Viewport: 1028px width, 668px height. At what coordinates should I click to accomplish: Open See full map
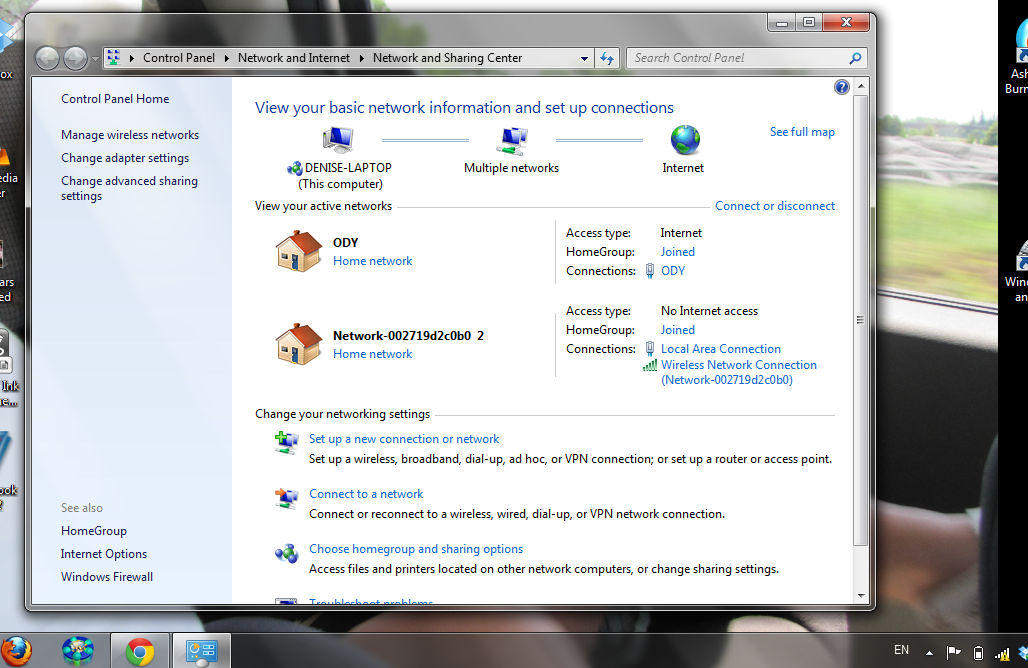[802, 132]
